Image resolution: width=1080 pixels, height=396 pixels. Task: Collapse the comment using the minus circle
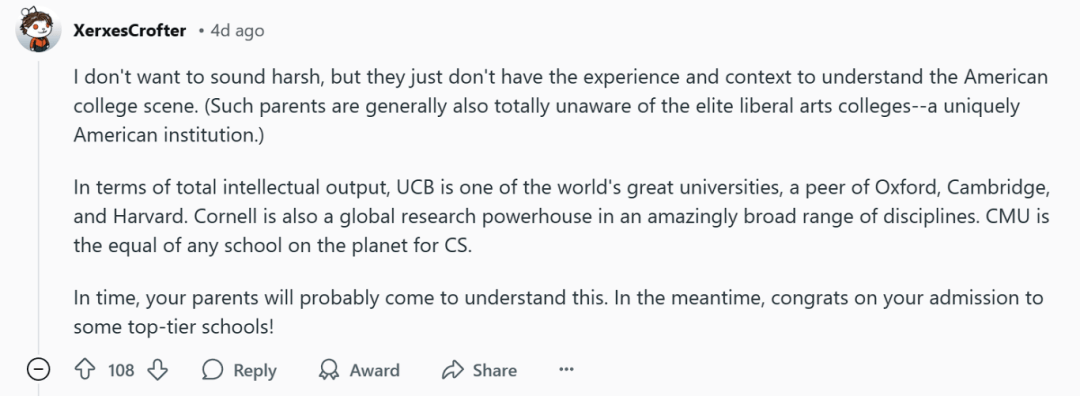(x=39, y=370)
